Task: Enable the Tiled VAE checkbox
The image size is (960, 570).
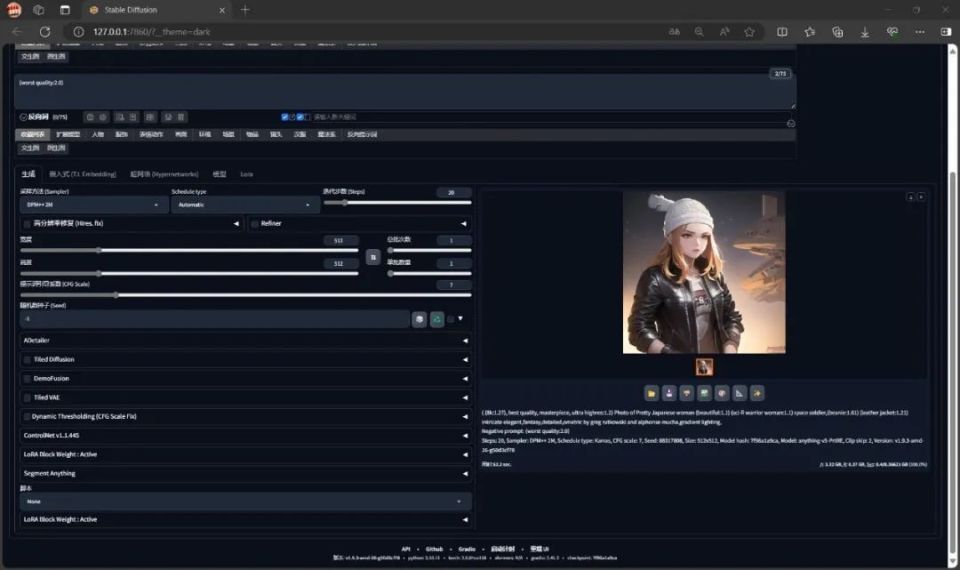Action: (27, 398)
